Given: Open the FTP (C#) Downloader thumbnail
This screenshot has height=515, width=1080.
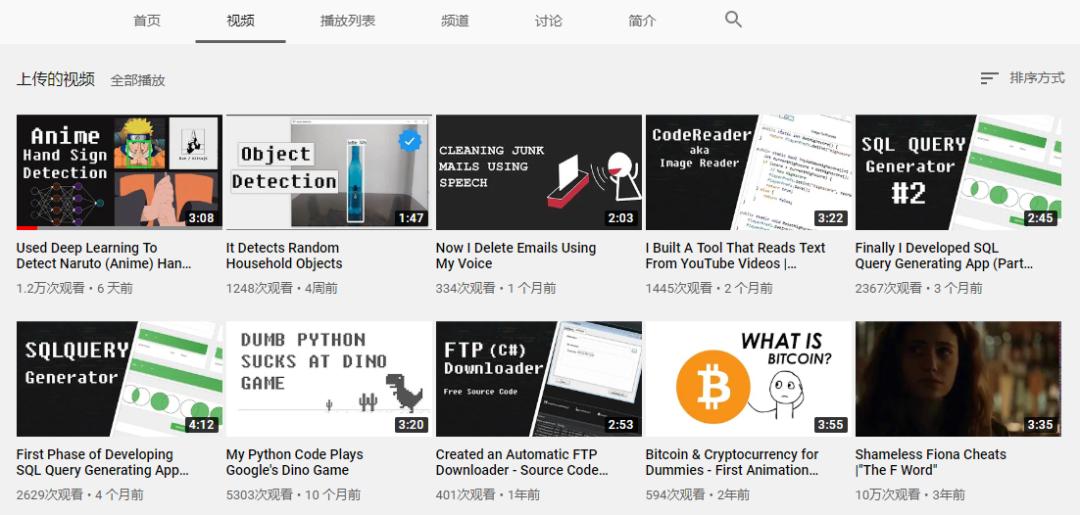Looking at the screenshot, I should (x=539, y=379).
